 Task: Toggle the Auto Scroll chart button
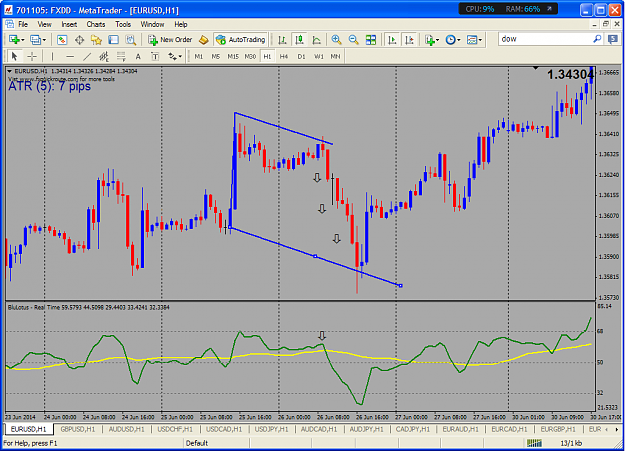point(392,39)
